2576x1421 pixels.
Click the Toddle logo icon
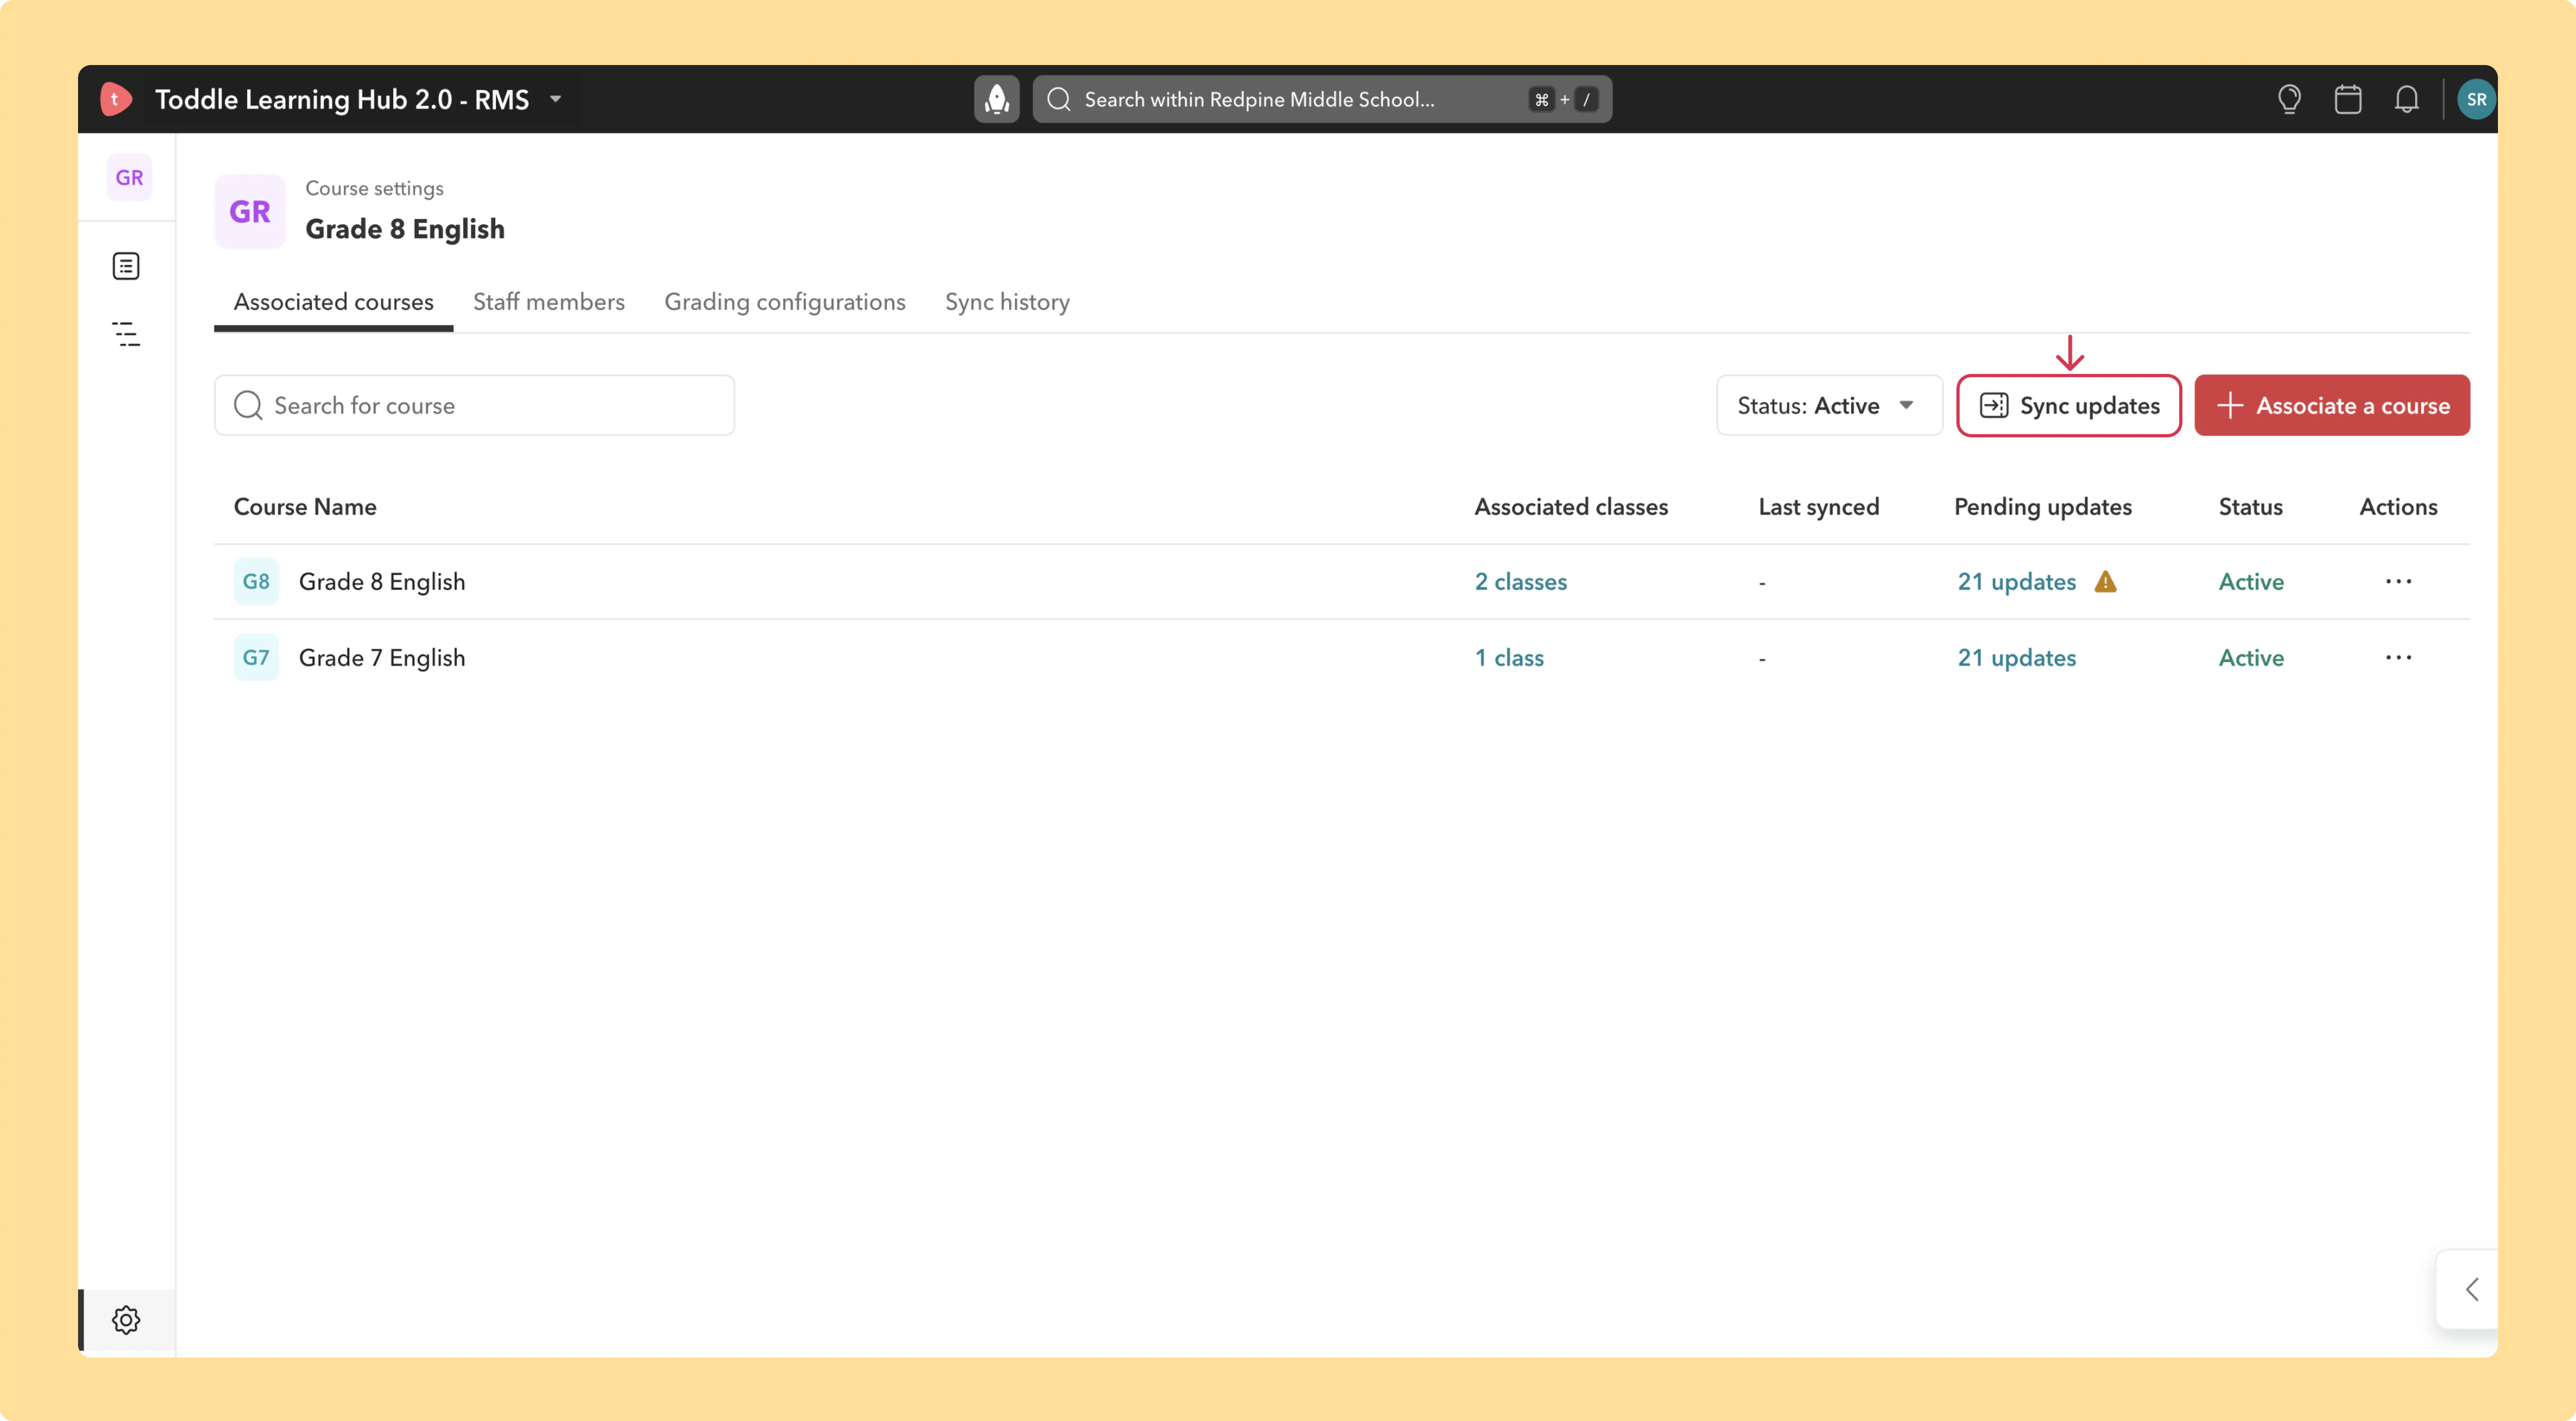(x=116, y=99)
